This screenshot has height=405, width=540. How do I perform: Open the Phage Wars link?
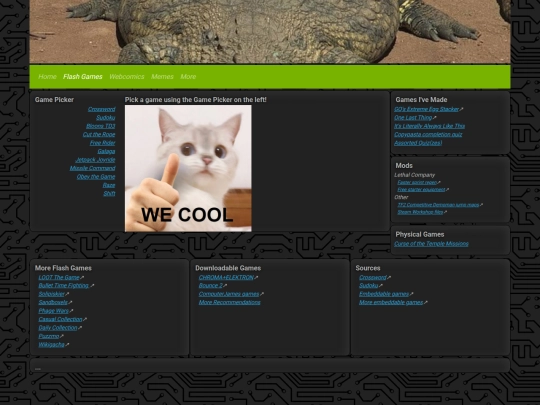coord(54,311)
